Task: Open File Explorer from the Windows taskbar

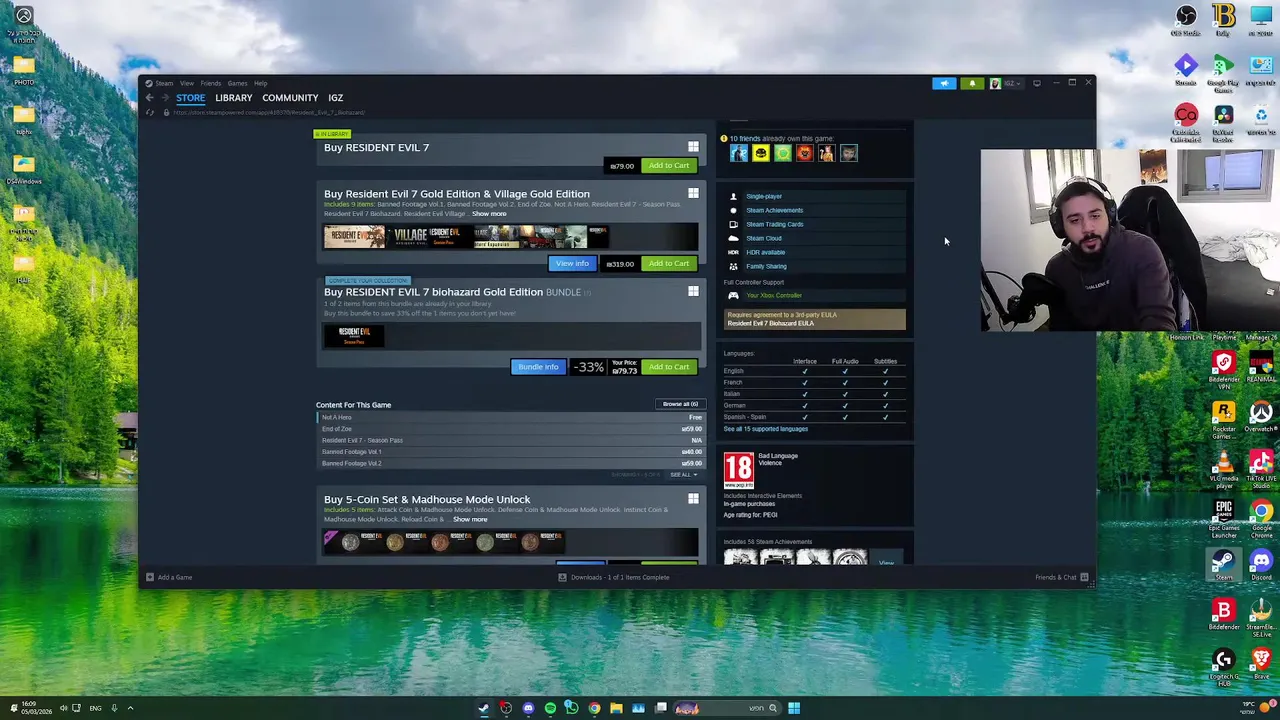Action: pyautogui.click(x=616, y=708)
